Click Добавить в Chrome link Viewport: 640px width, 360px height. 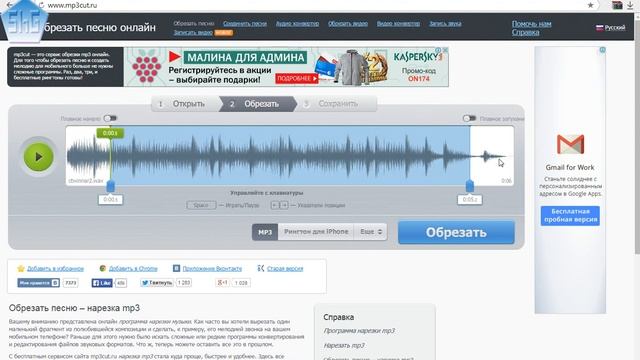tap(133, 269)
